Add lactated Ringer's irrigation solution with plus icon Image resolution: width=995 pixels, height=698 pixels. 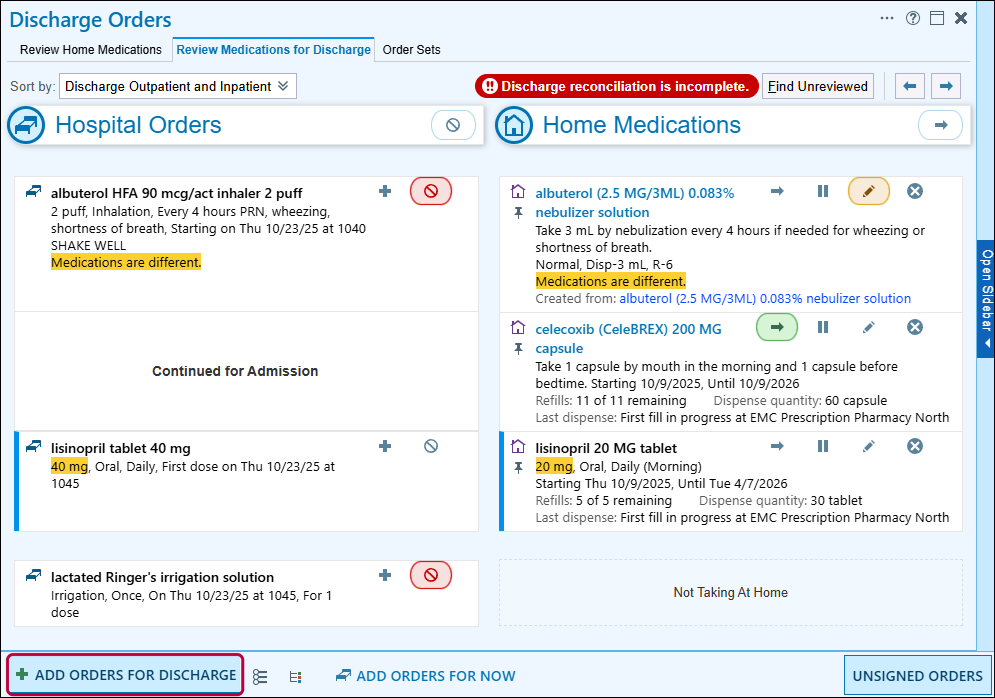click(385, 575)
